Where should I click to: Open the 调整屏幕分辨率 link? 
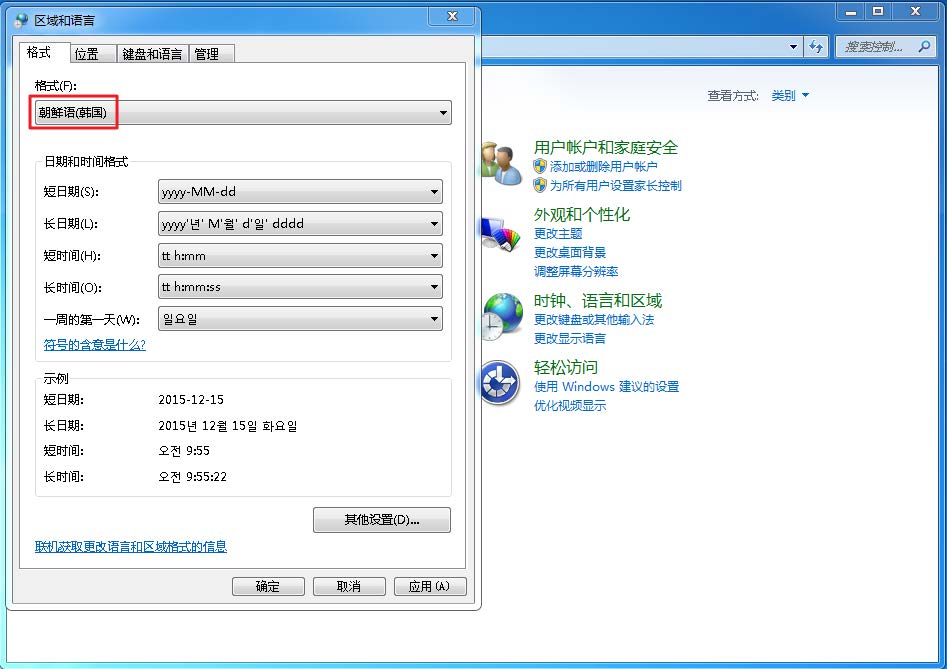coord(576,271)
